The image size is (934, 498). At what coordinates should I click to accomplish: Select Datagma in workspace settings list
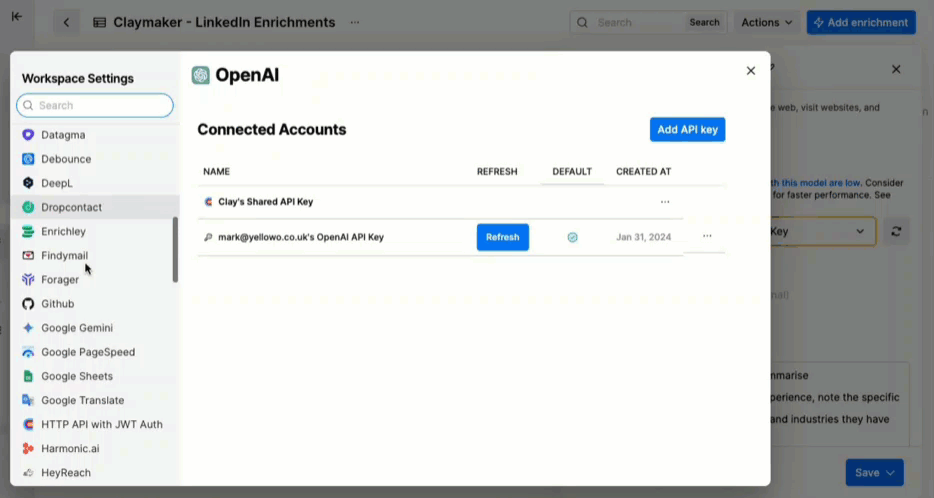[95, 135]
